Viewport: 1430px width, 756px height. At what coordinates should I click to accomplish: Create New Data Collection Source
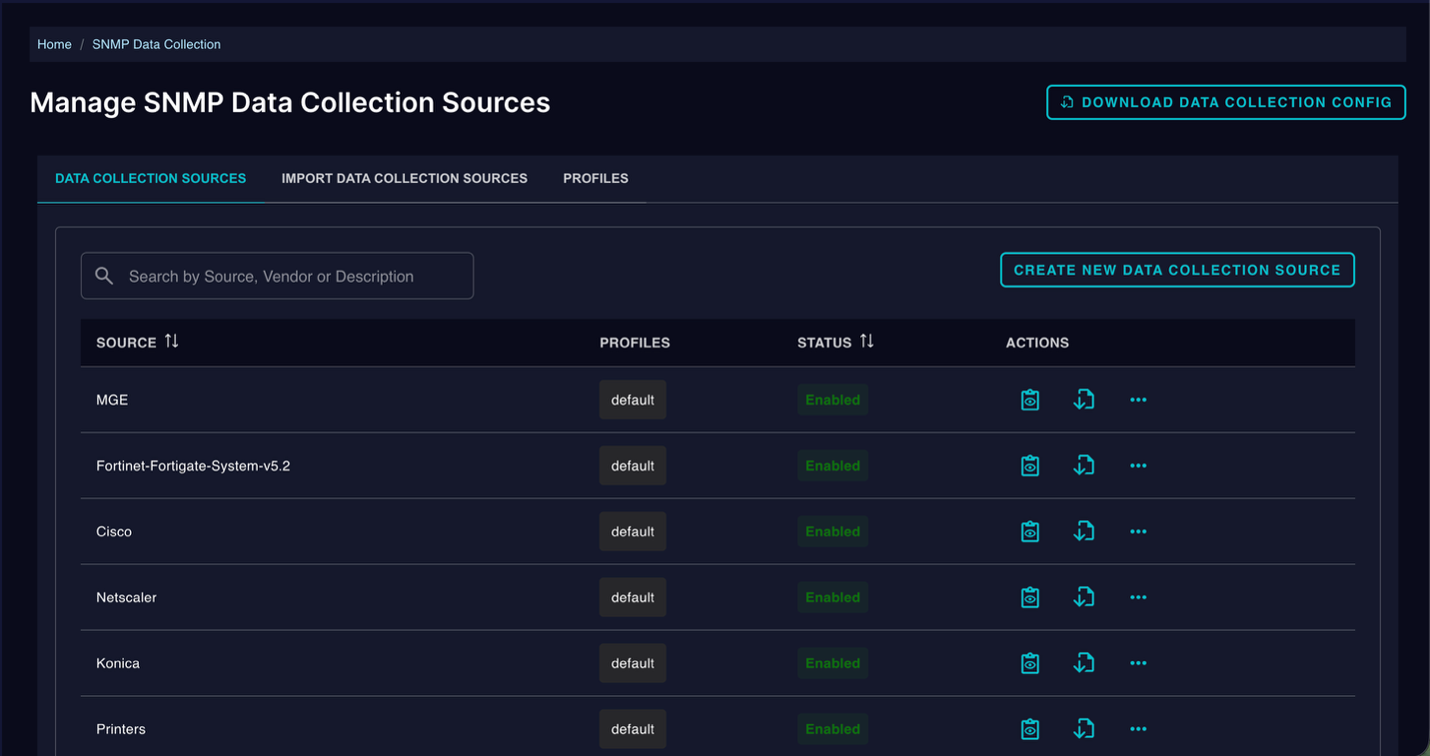click(1177, 270)
